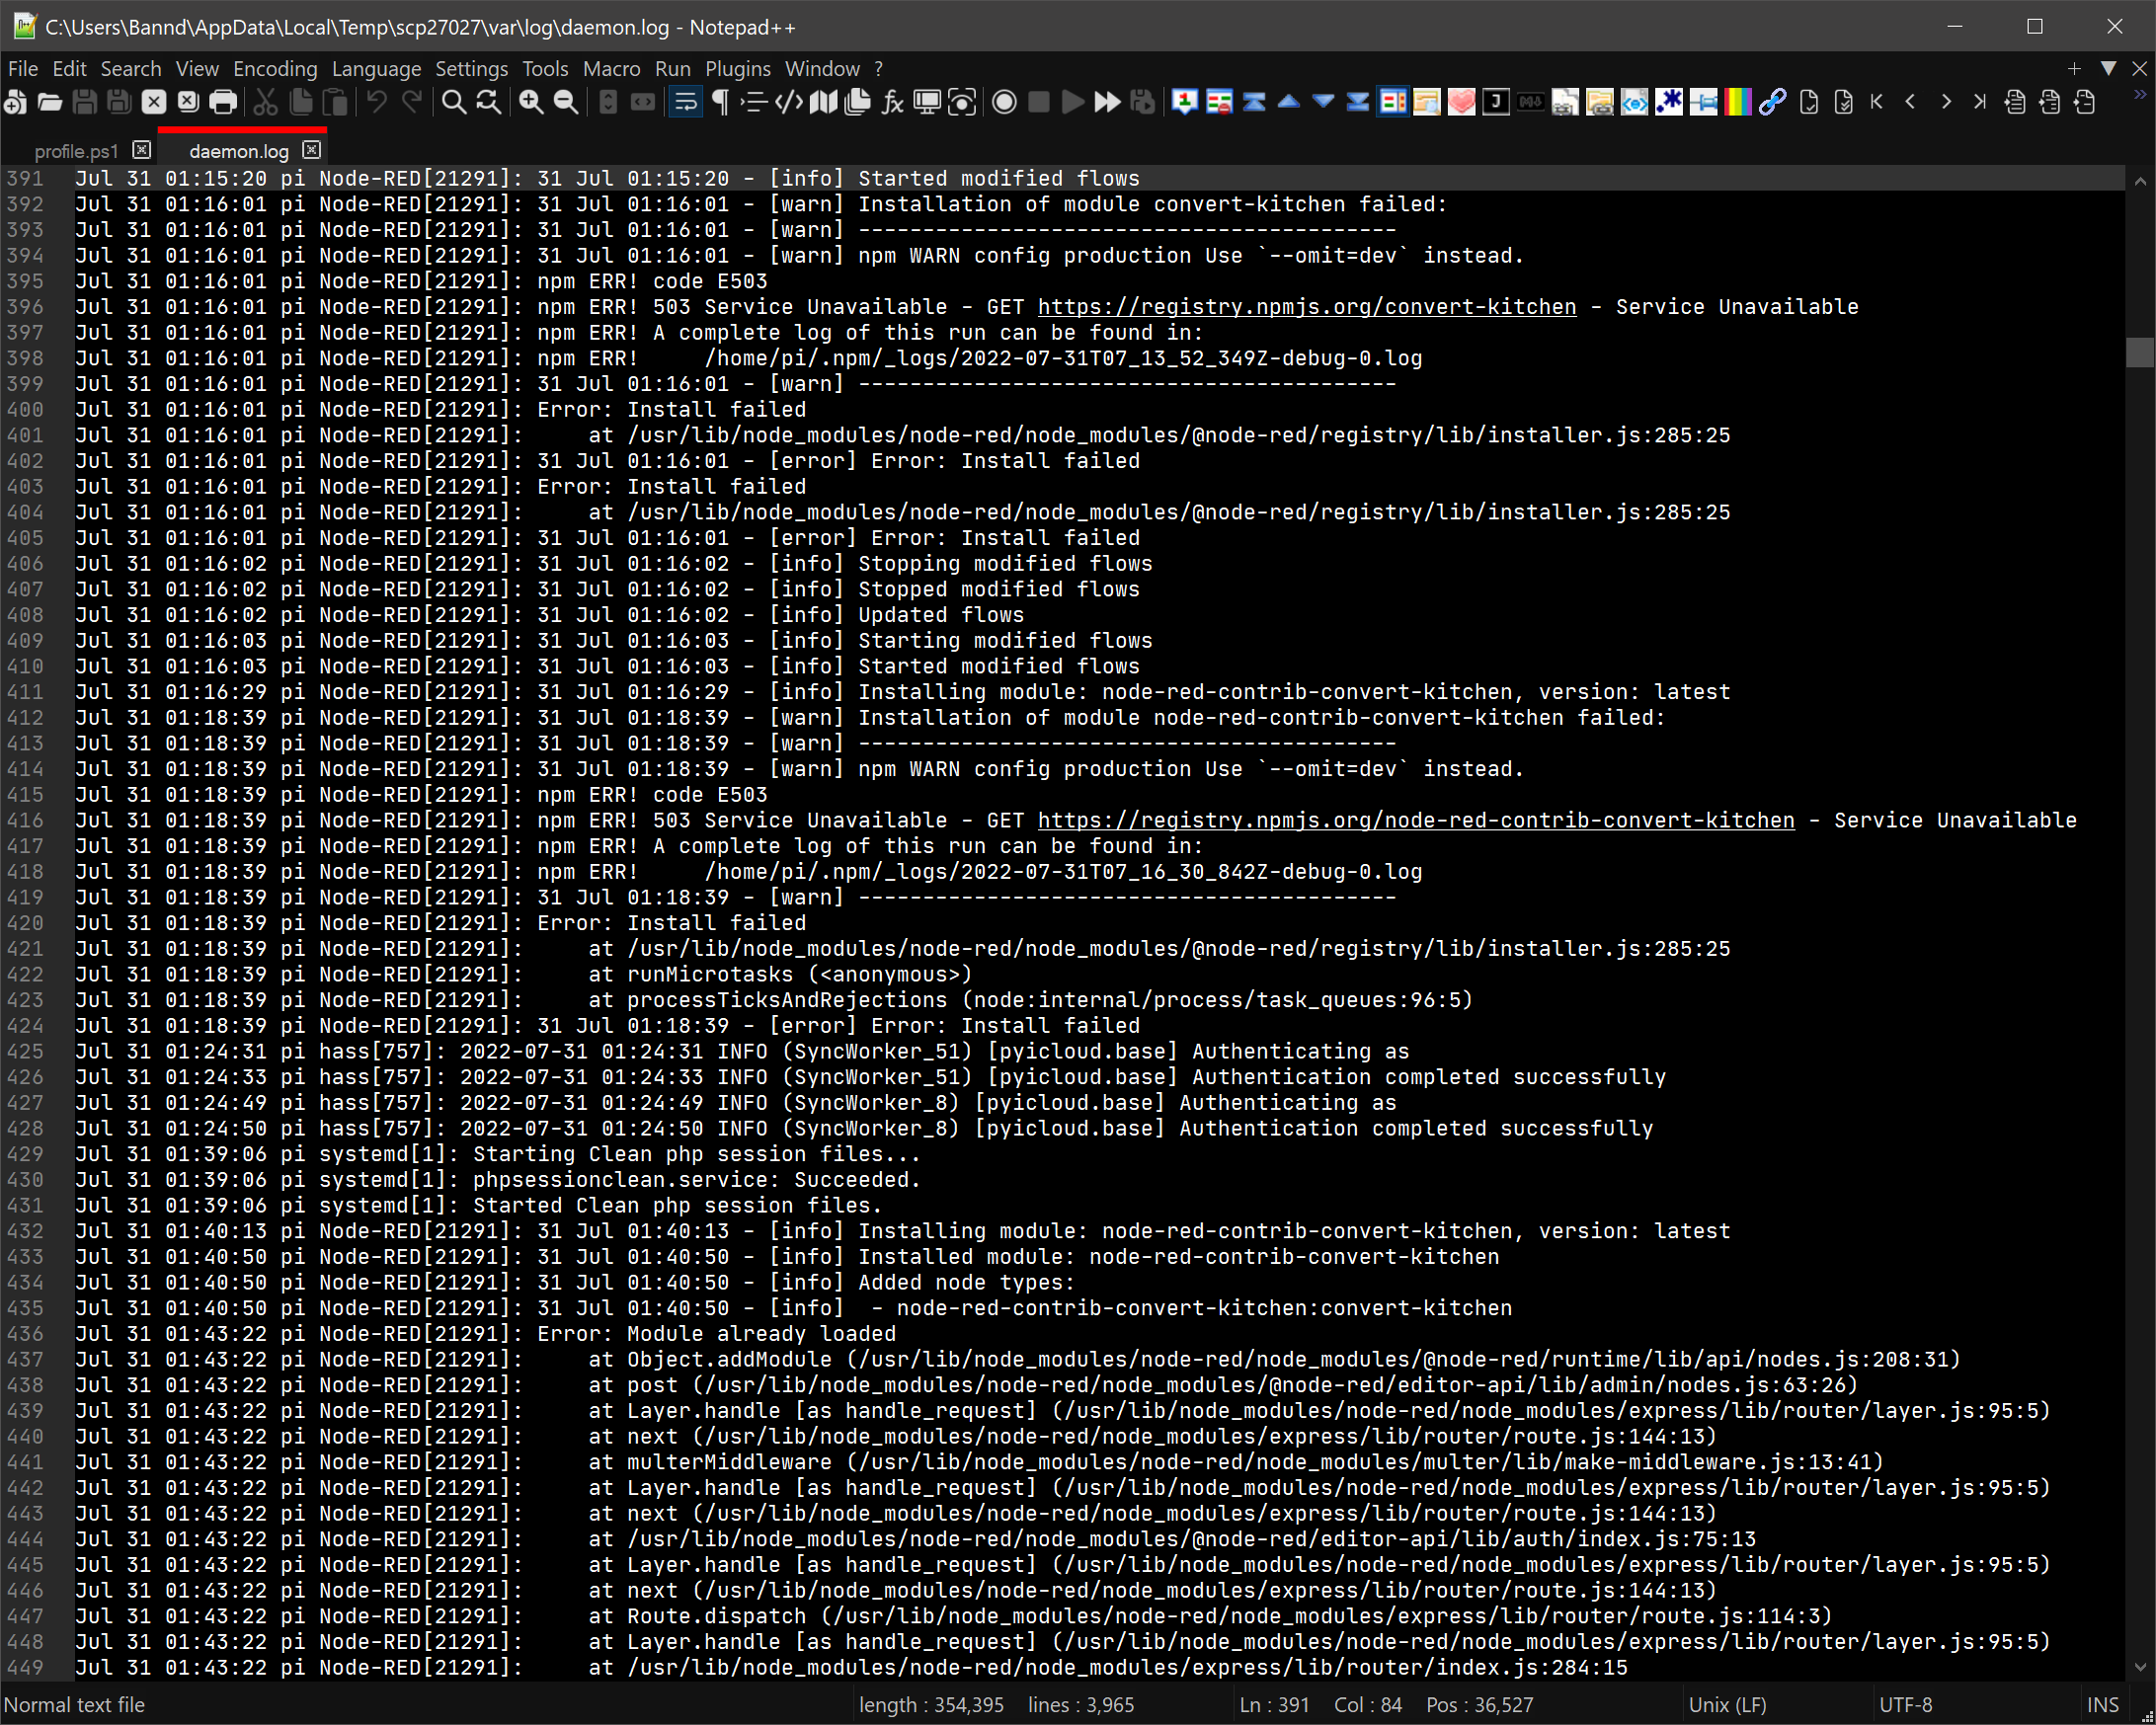
Task: Toggle INS insert mode in status bar
Action: point(2103,1705)
